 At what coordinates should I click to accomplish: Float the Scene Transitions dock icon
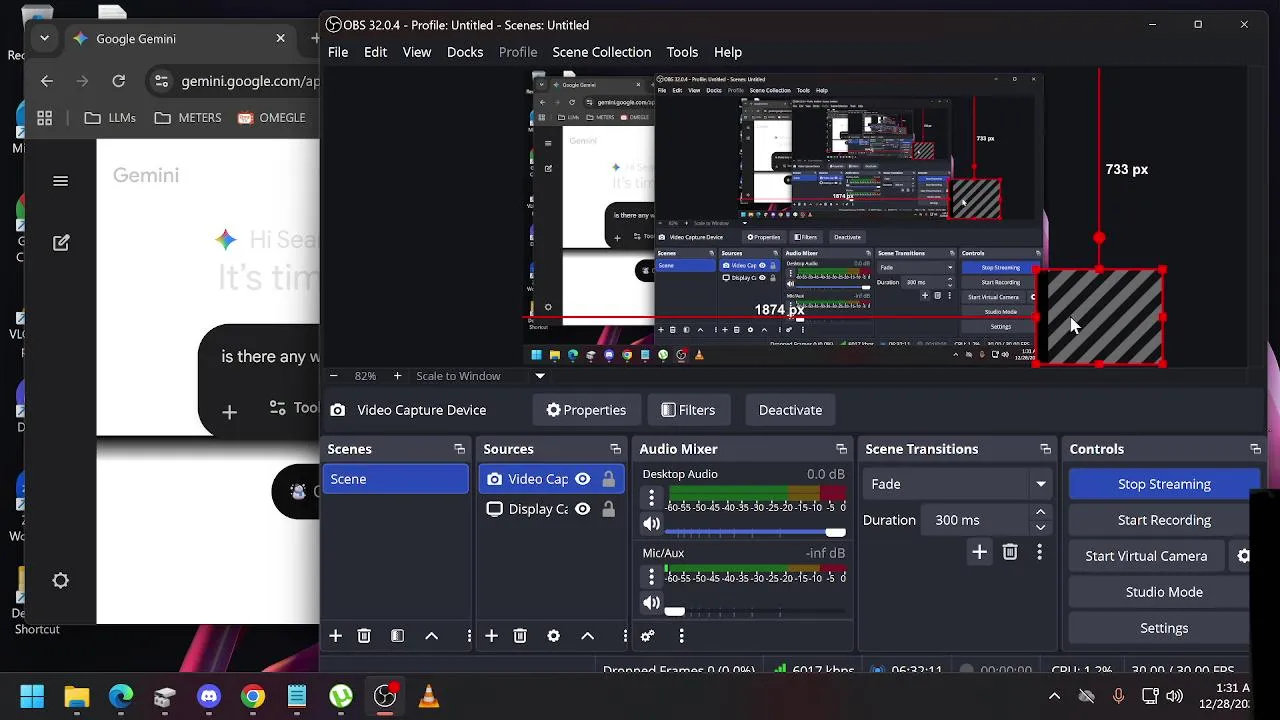click(1045, 449)
